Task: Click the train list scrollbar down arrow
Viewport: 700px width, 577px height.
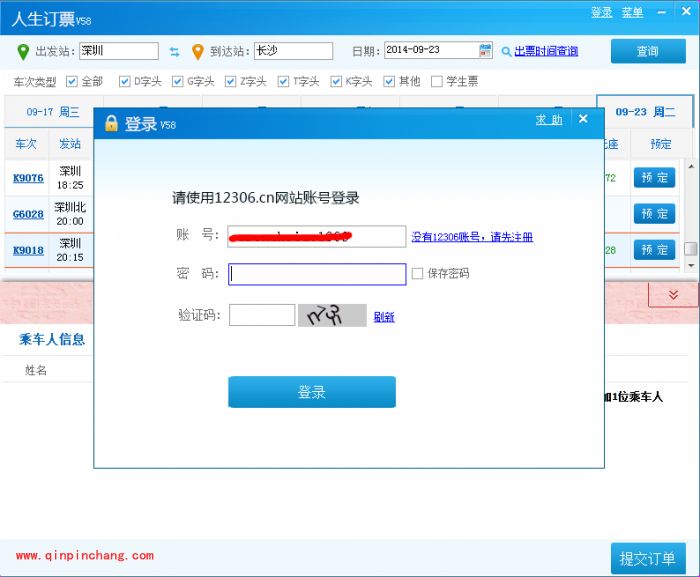Action: click(691, 266)
